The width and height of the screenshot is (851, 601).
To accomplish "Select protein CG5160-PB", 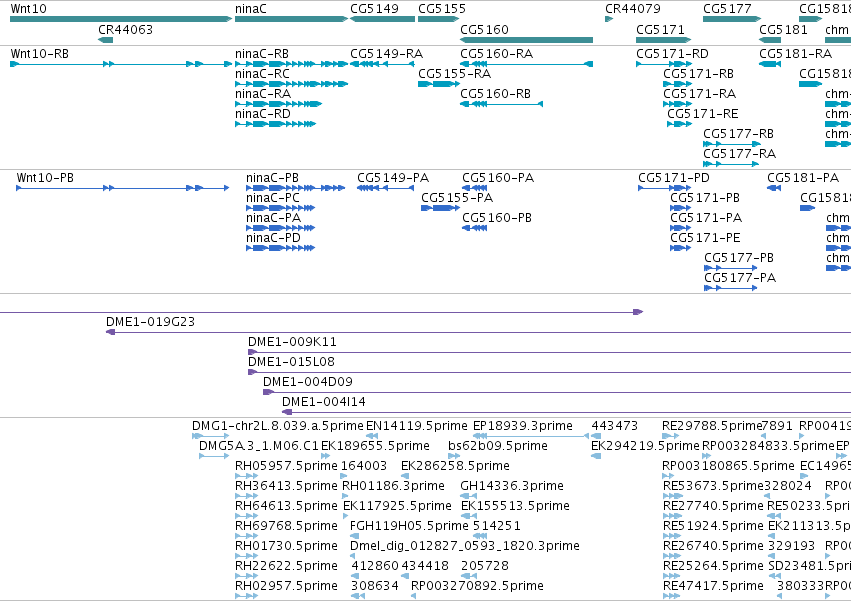I will pos(474,229).
